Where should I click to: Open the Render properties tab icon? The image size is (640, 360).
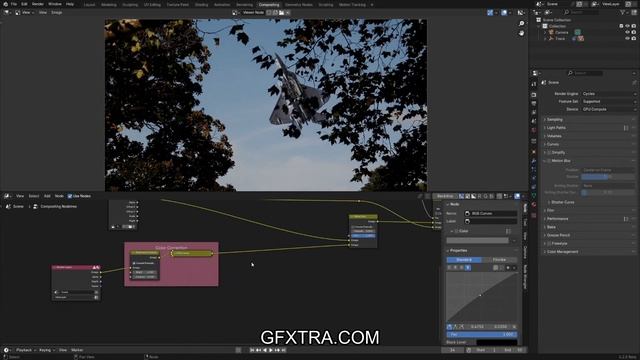pyautogui.click(x=533, y=95)
